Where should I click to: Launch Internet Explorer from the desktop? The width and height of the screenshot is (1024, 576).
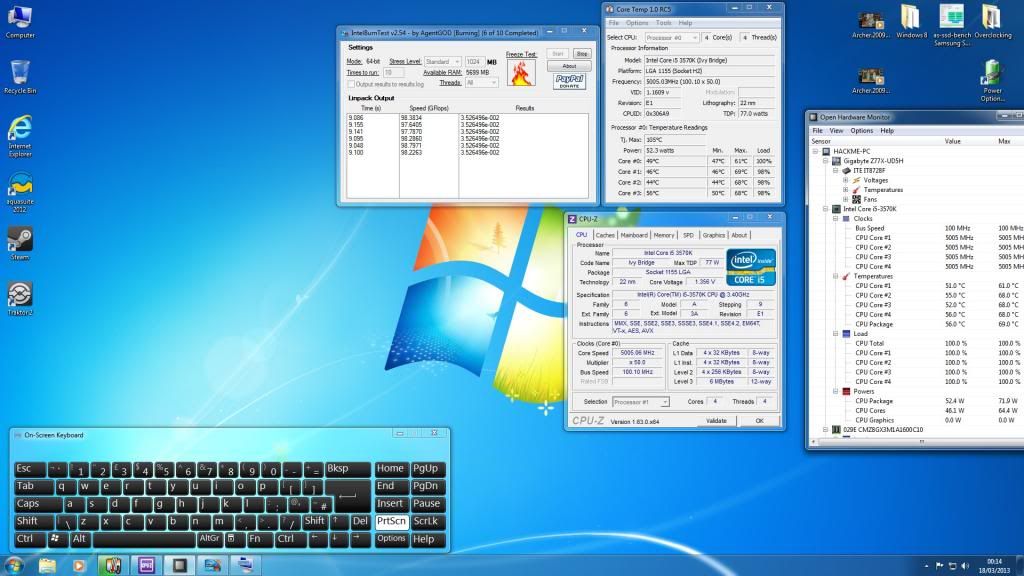20,136
